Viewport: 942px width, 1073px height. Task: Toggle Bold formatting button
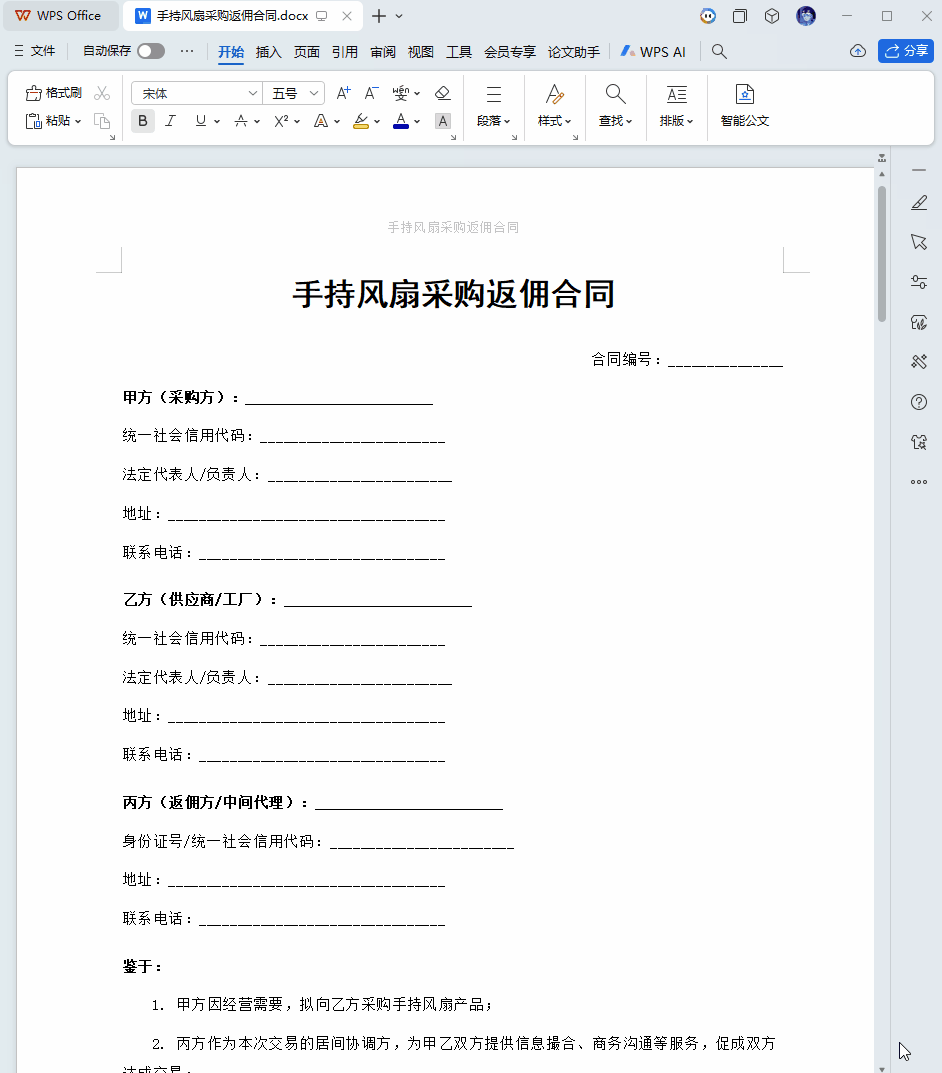(x=142, y=121)
